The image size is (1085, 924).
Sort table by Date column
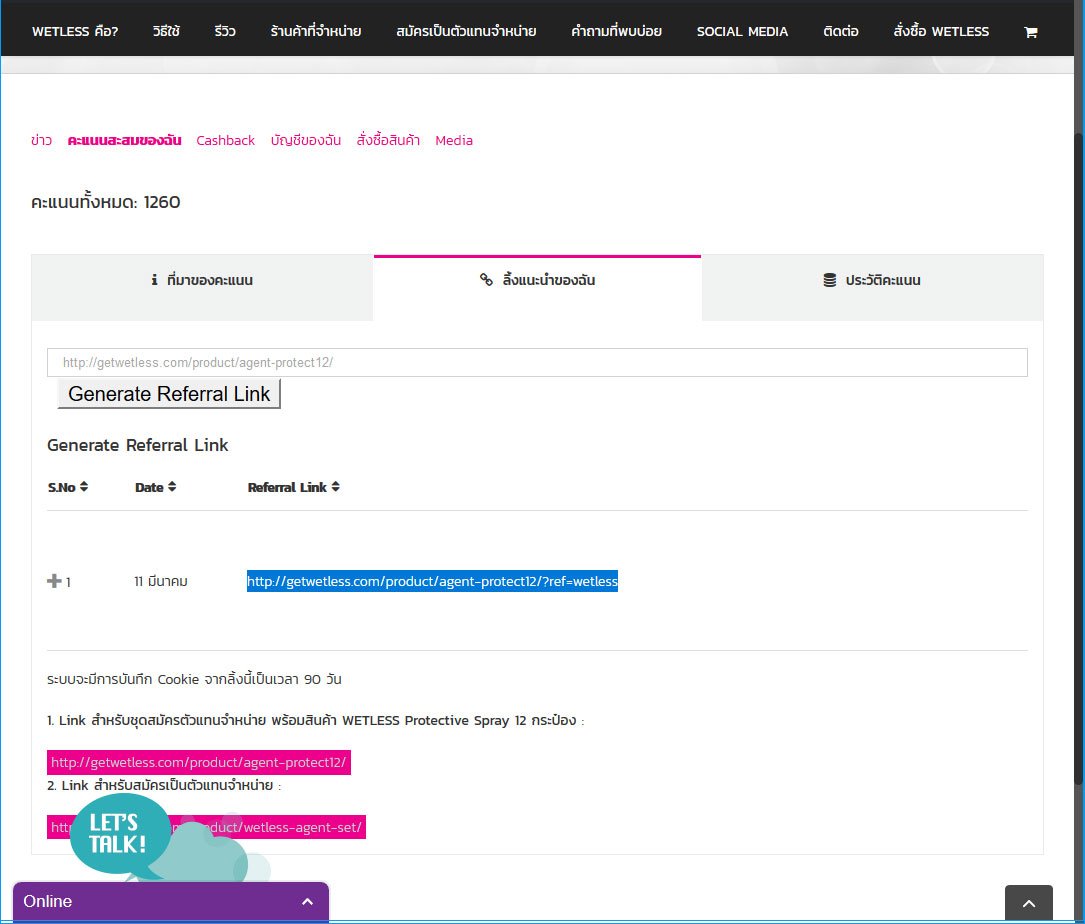coord(154,487)
